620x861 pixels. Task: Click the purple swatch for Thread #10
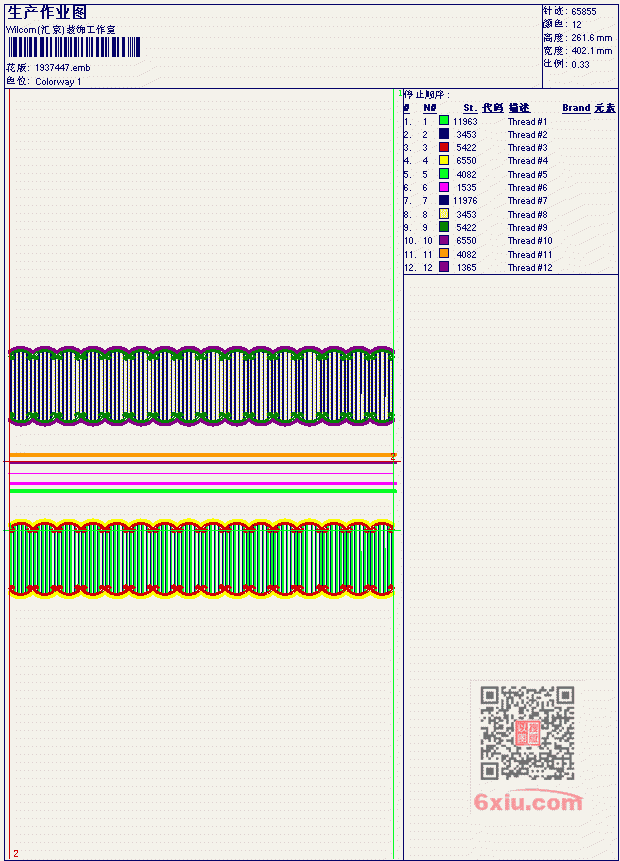click(444, 240)
